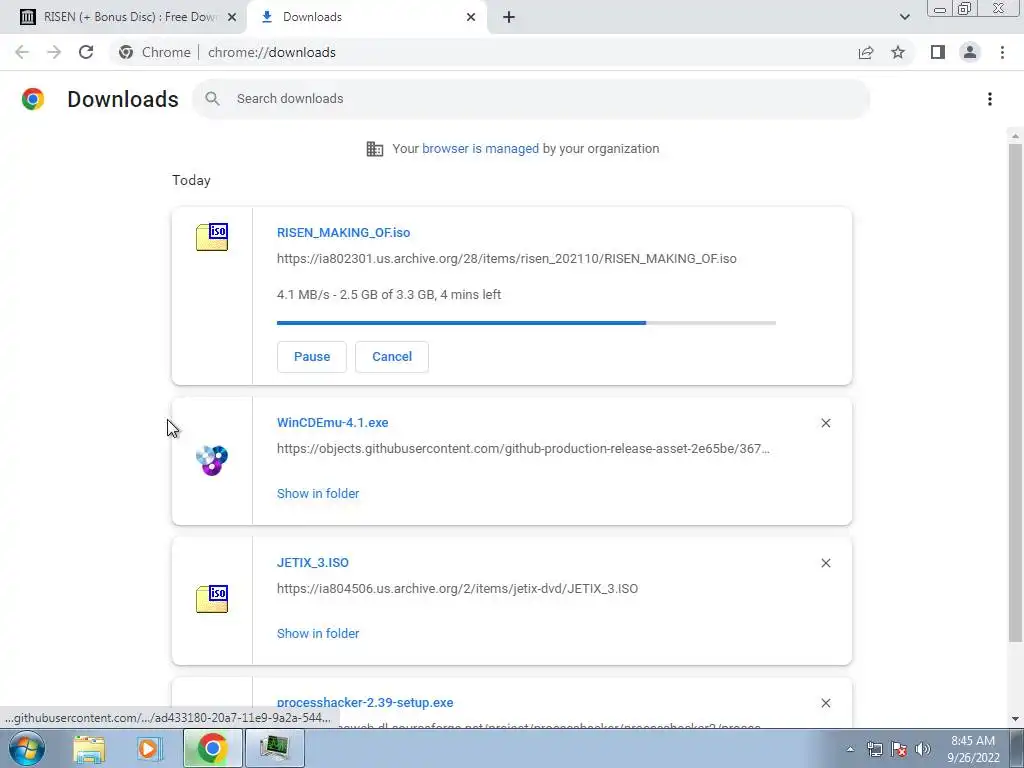Click the share page icon in the address bar

click(x=866, y=52)
